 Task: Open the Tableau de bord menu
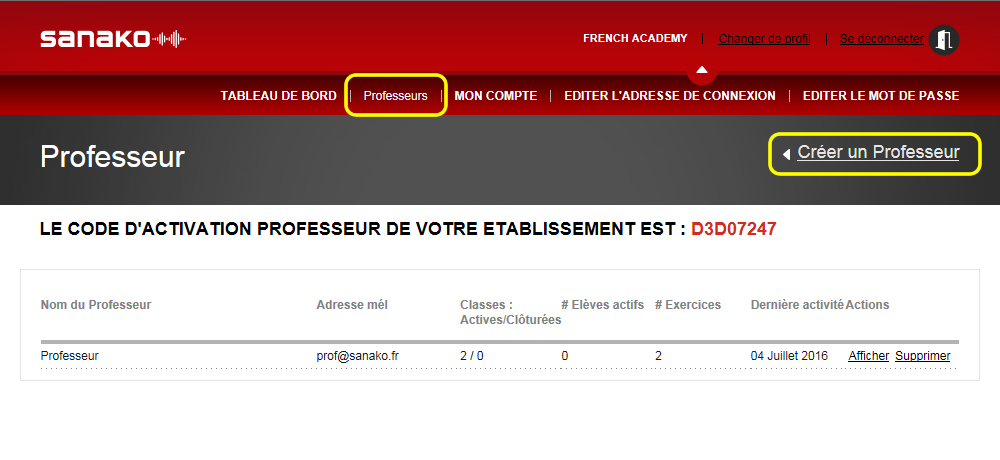(x=279, y=96)
